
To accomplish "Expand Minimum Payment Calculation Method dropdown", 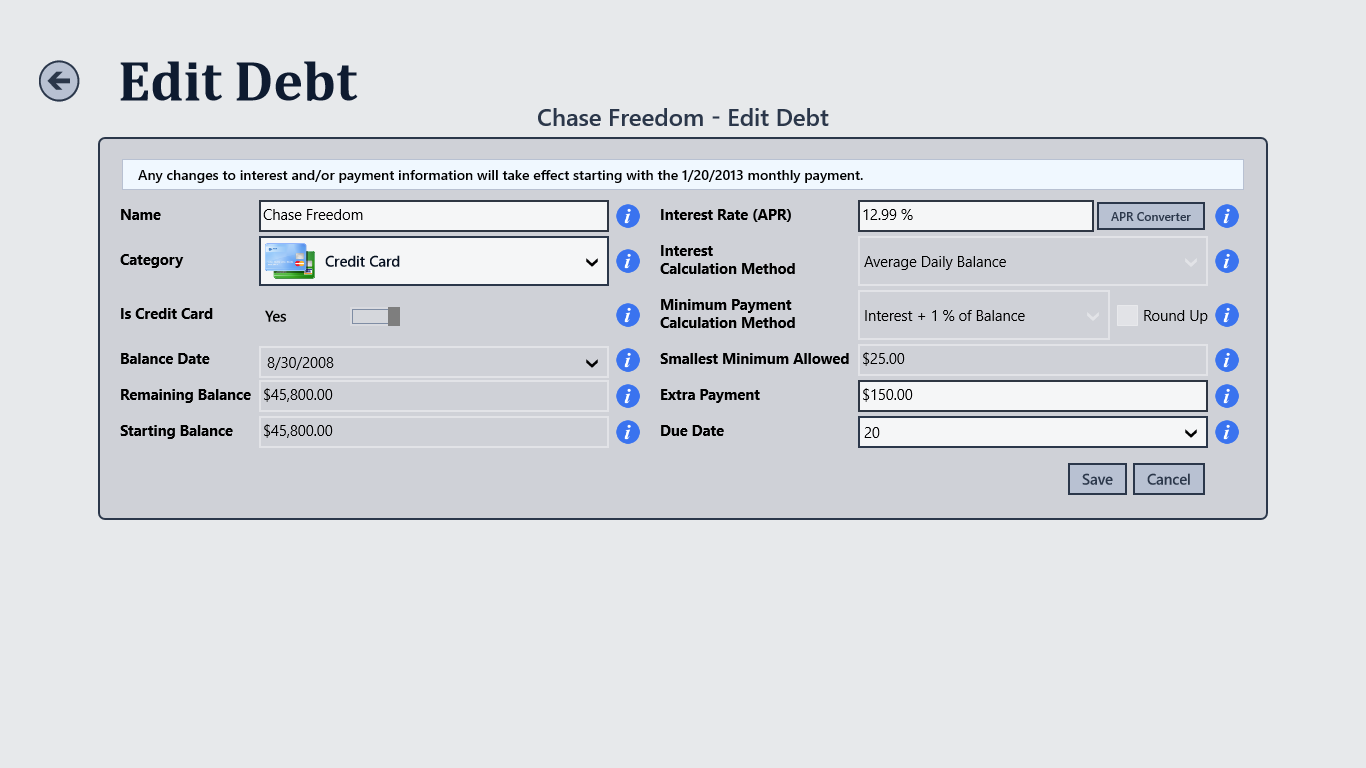I will click(x=983, y=315).
